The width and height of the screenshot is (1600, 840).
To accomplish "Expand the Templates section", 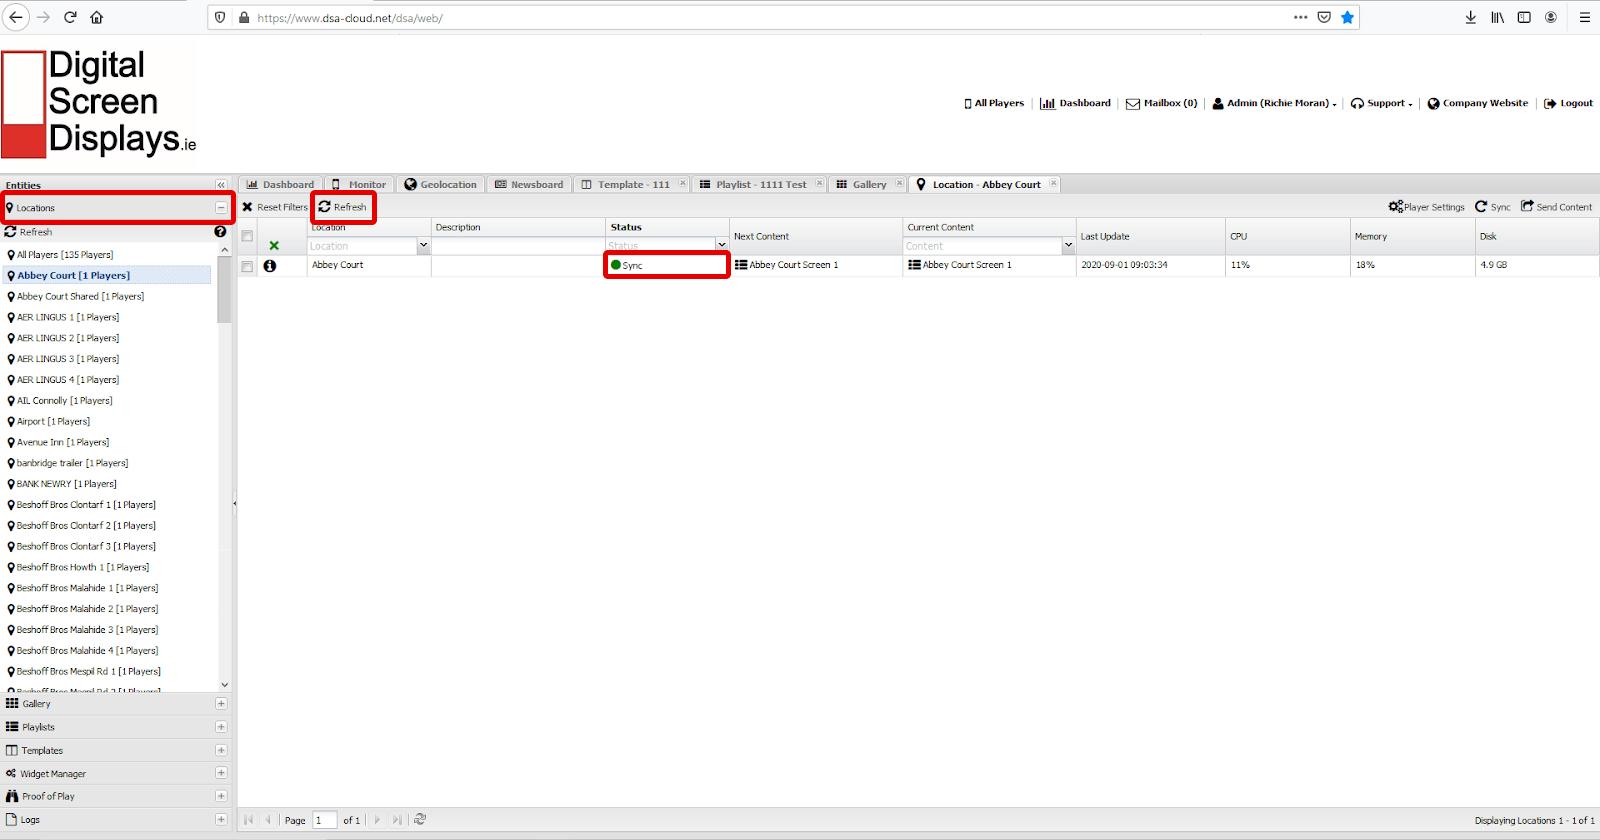I will coord(221,750).
